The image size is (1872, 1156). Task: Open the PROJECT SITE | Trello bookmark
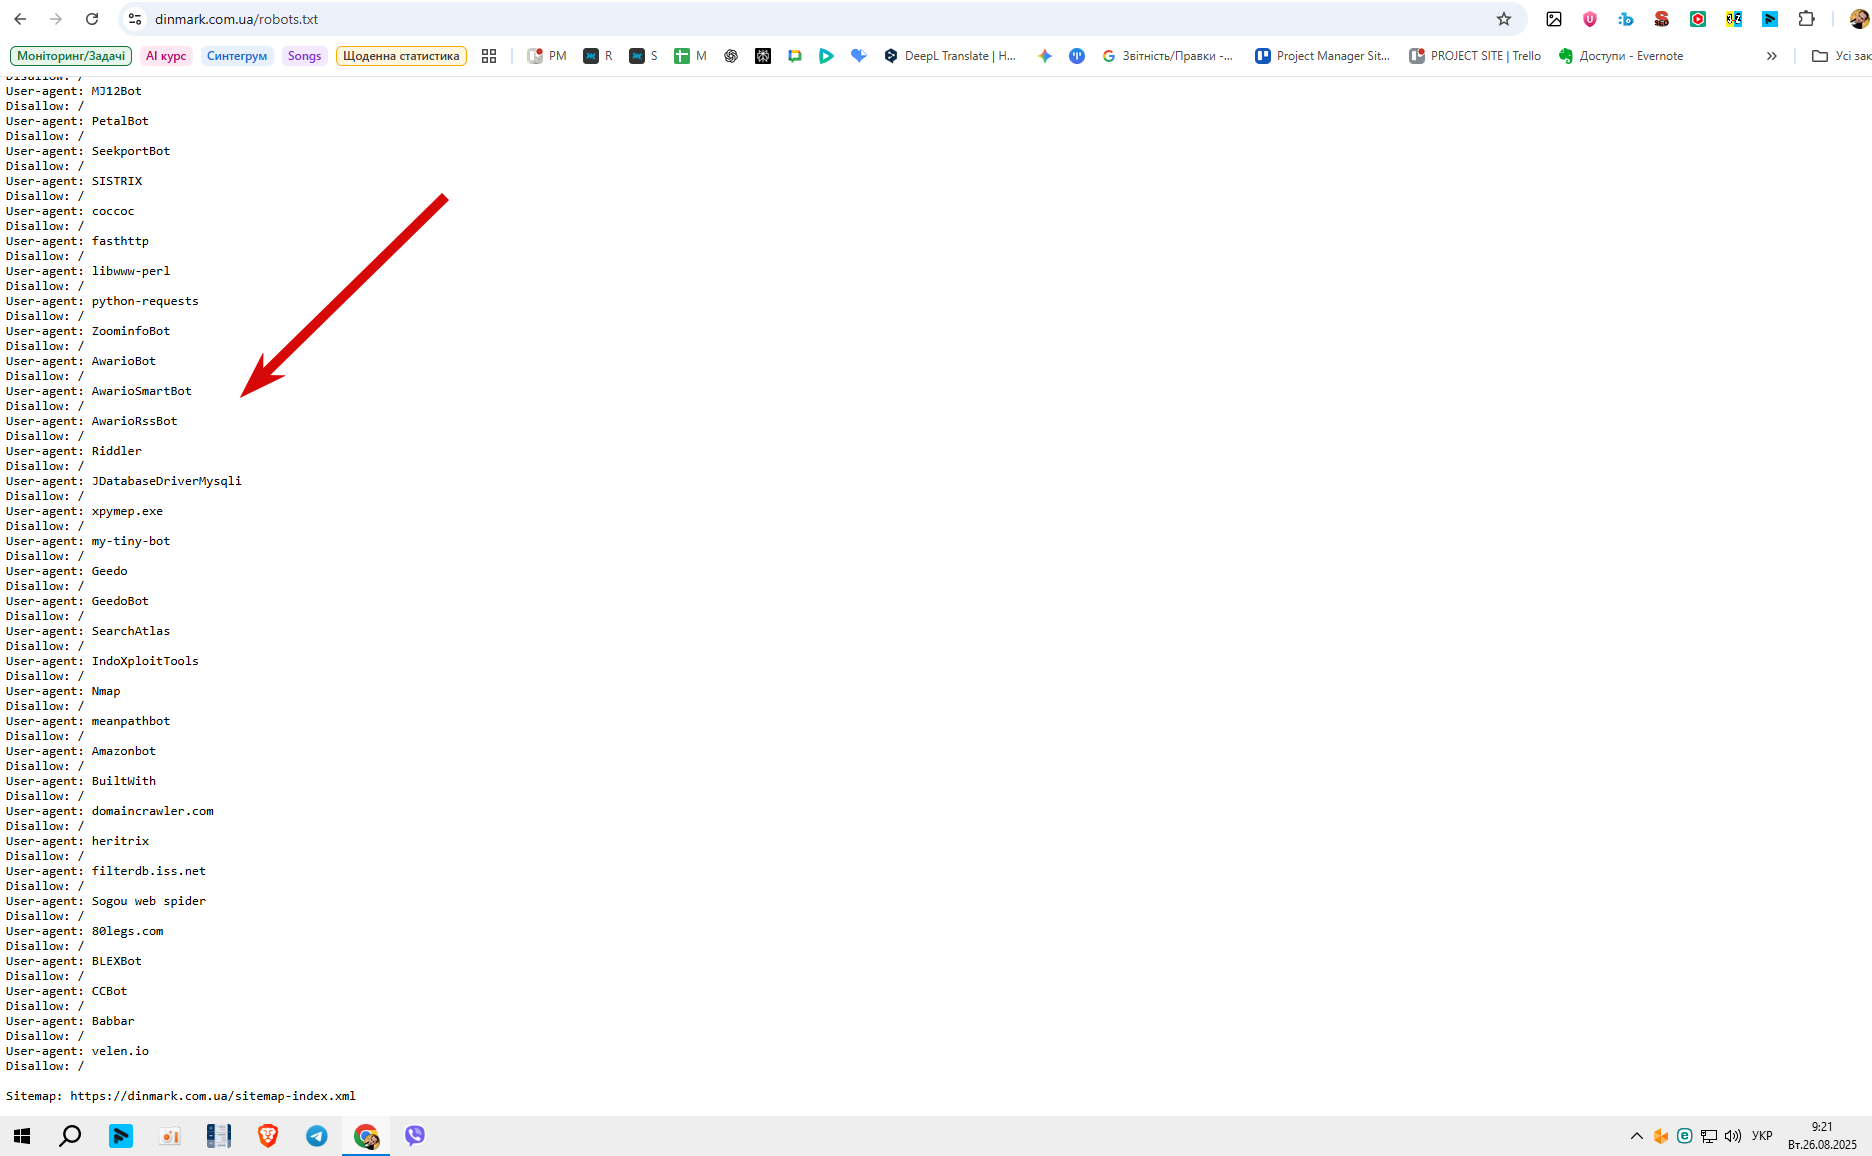(x=1475, y=56)
